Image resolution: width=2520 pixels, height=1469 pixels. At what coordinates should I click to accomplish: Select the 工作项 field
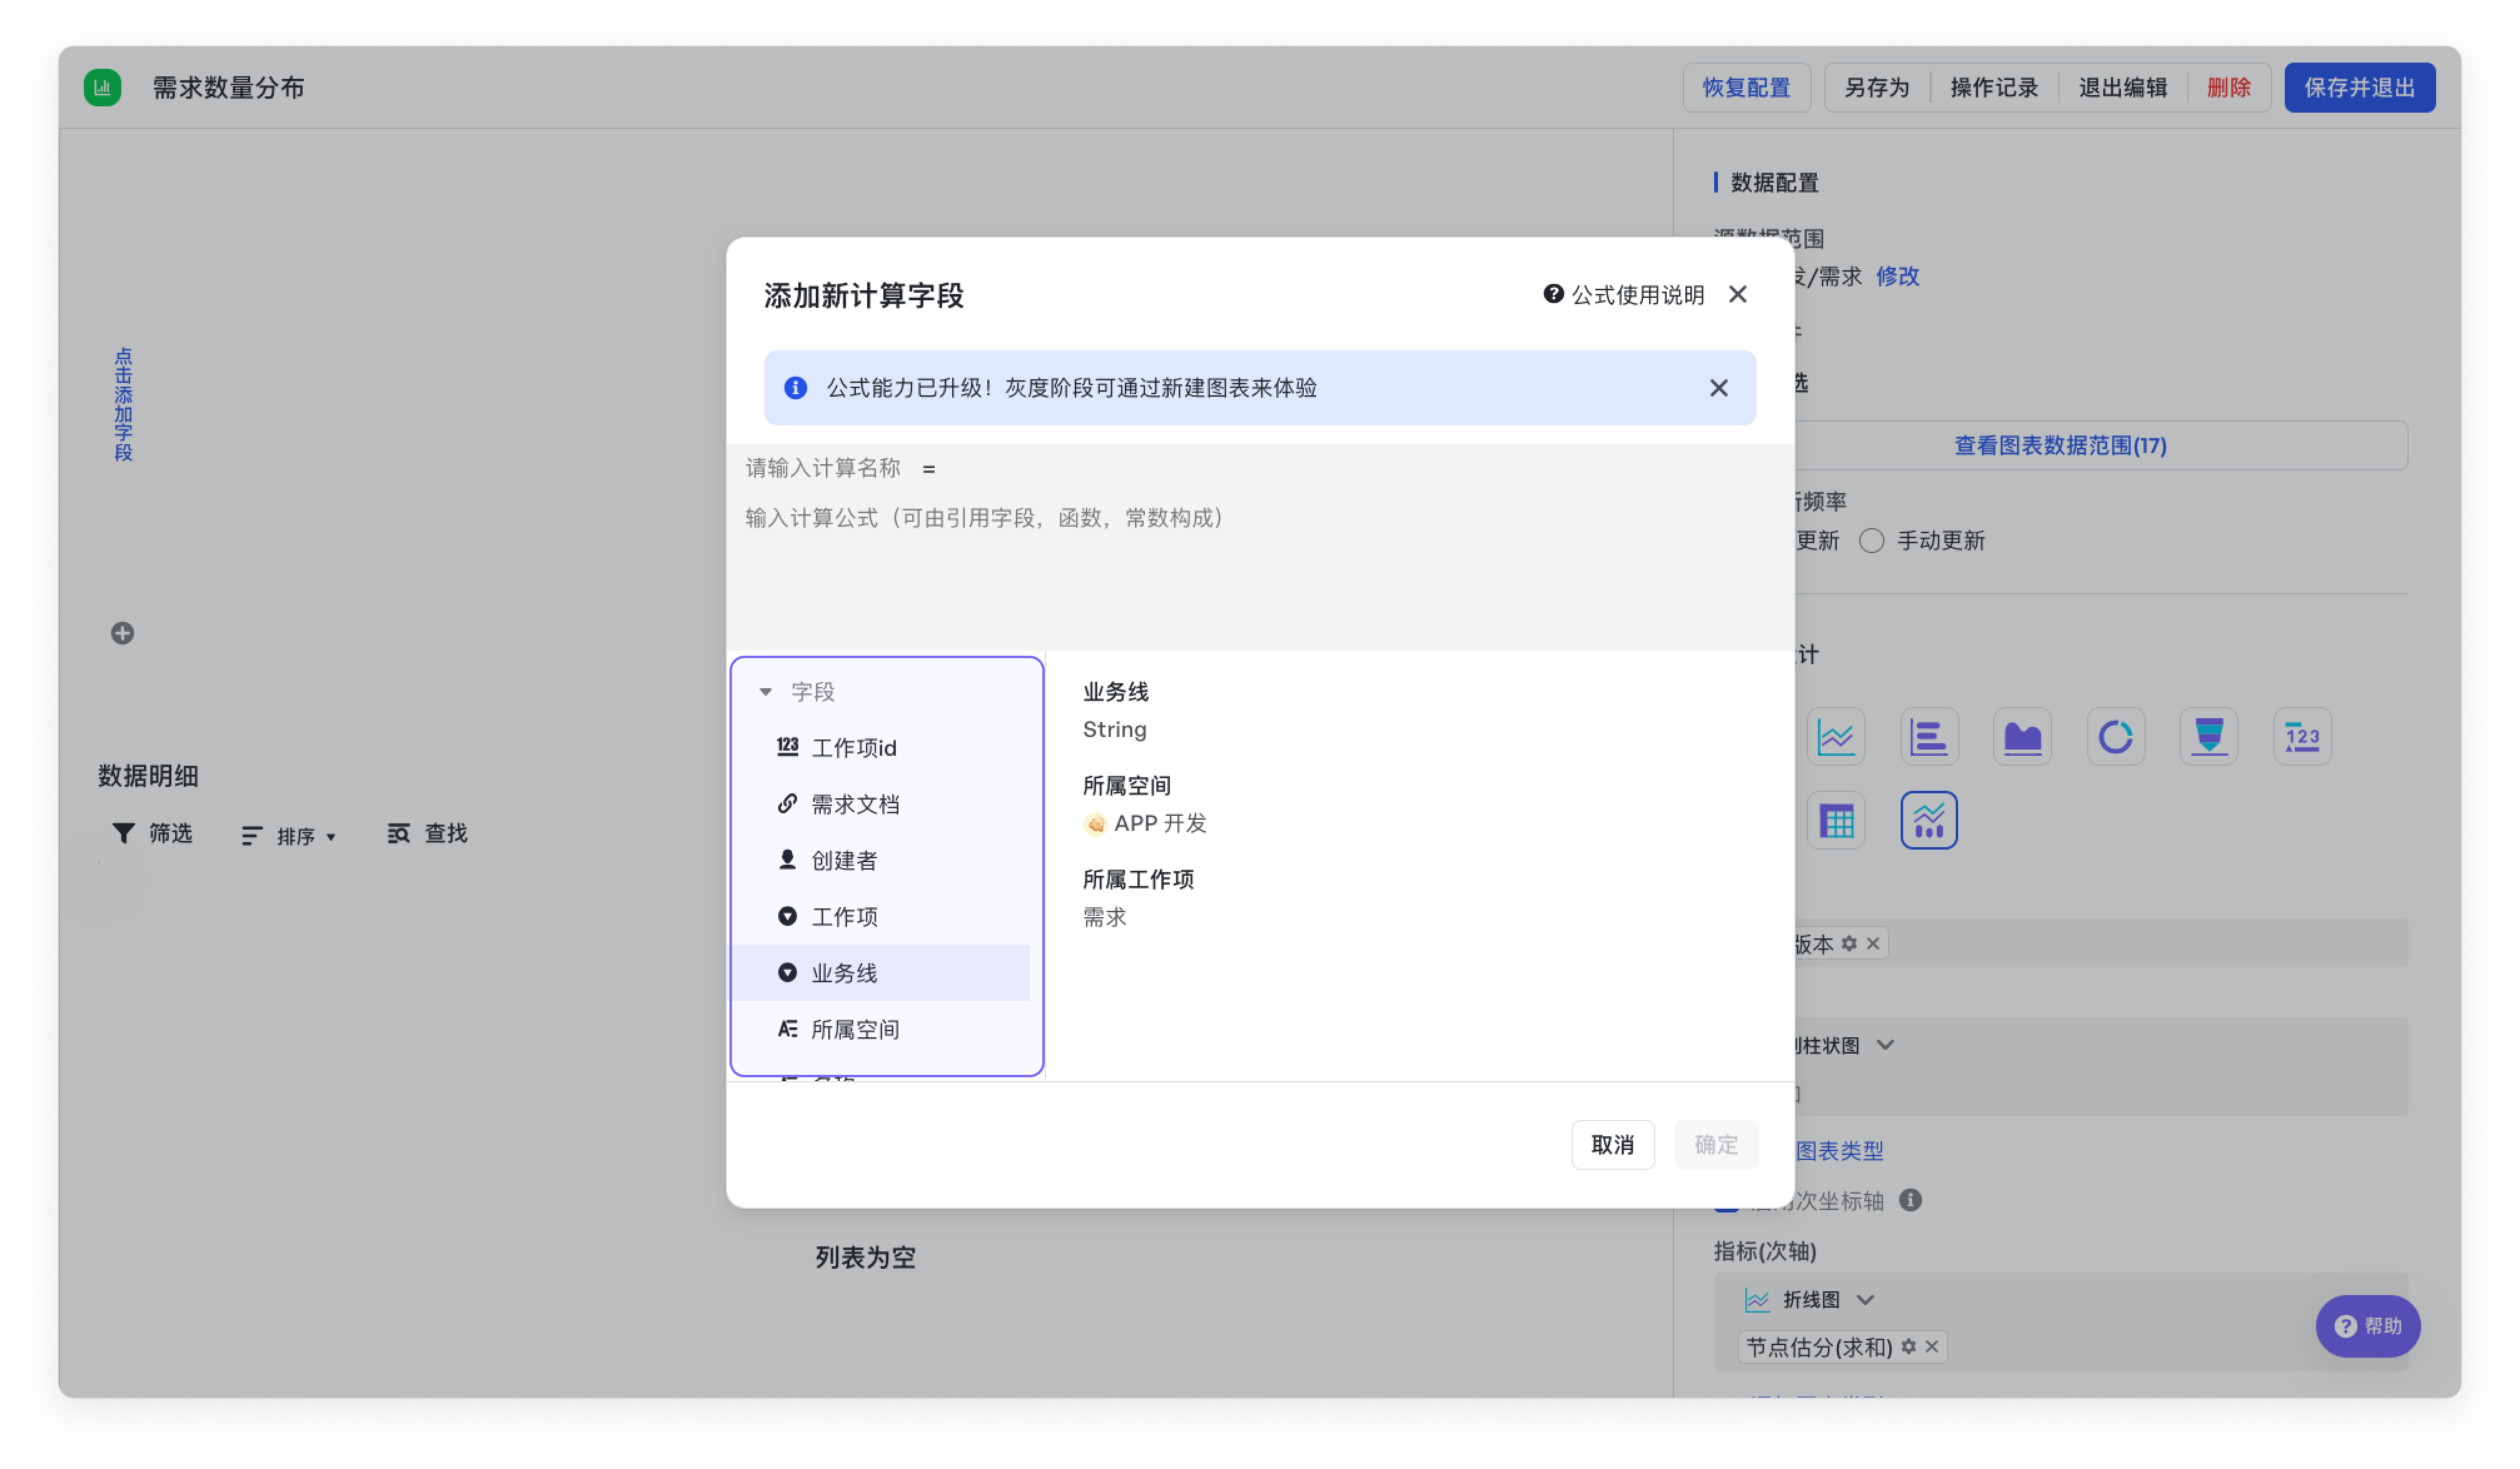click(x=882, y=917)
